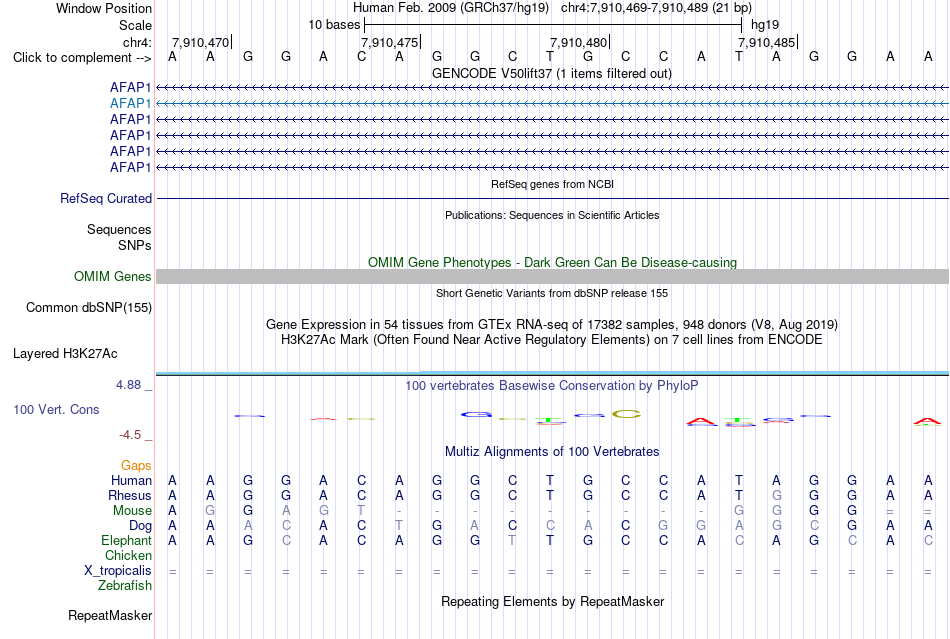Screen dimensions: 950x639
Task: Open the 'Repeating Elements by RepeatMasker' title
Action: click(x=552, y=602)
